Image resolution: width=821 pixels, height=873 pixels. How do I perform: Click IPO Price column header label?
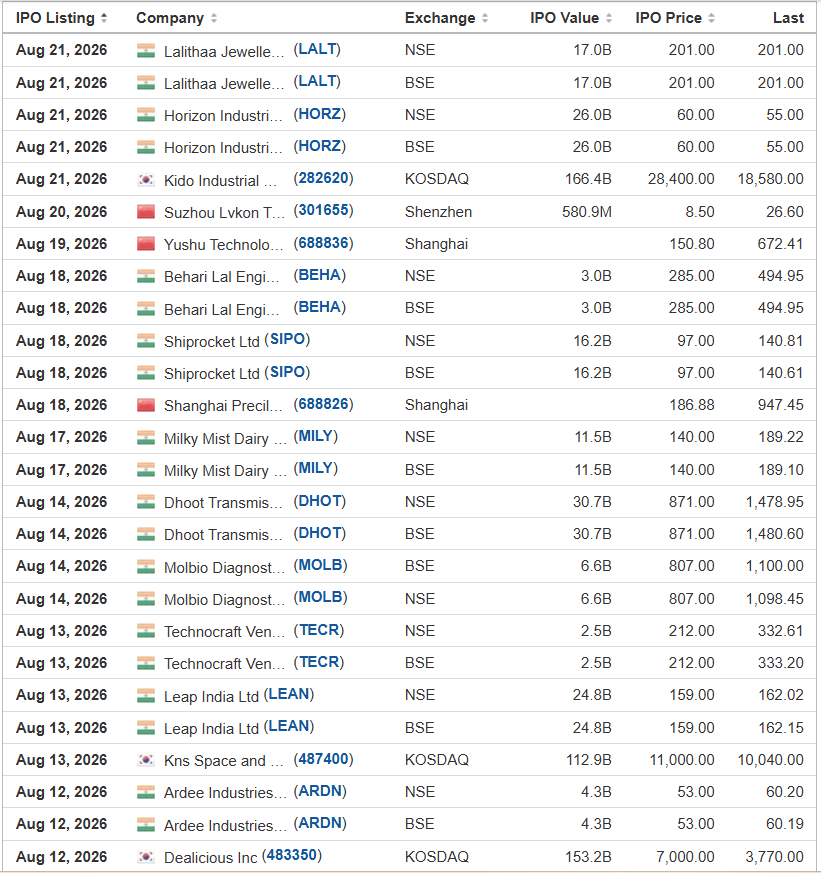(668, 18)
